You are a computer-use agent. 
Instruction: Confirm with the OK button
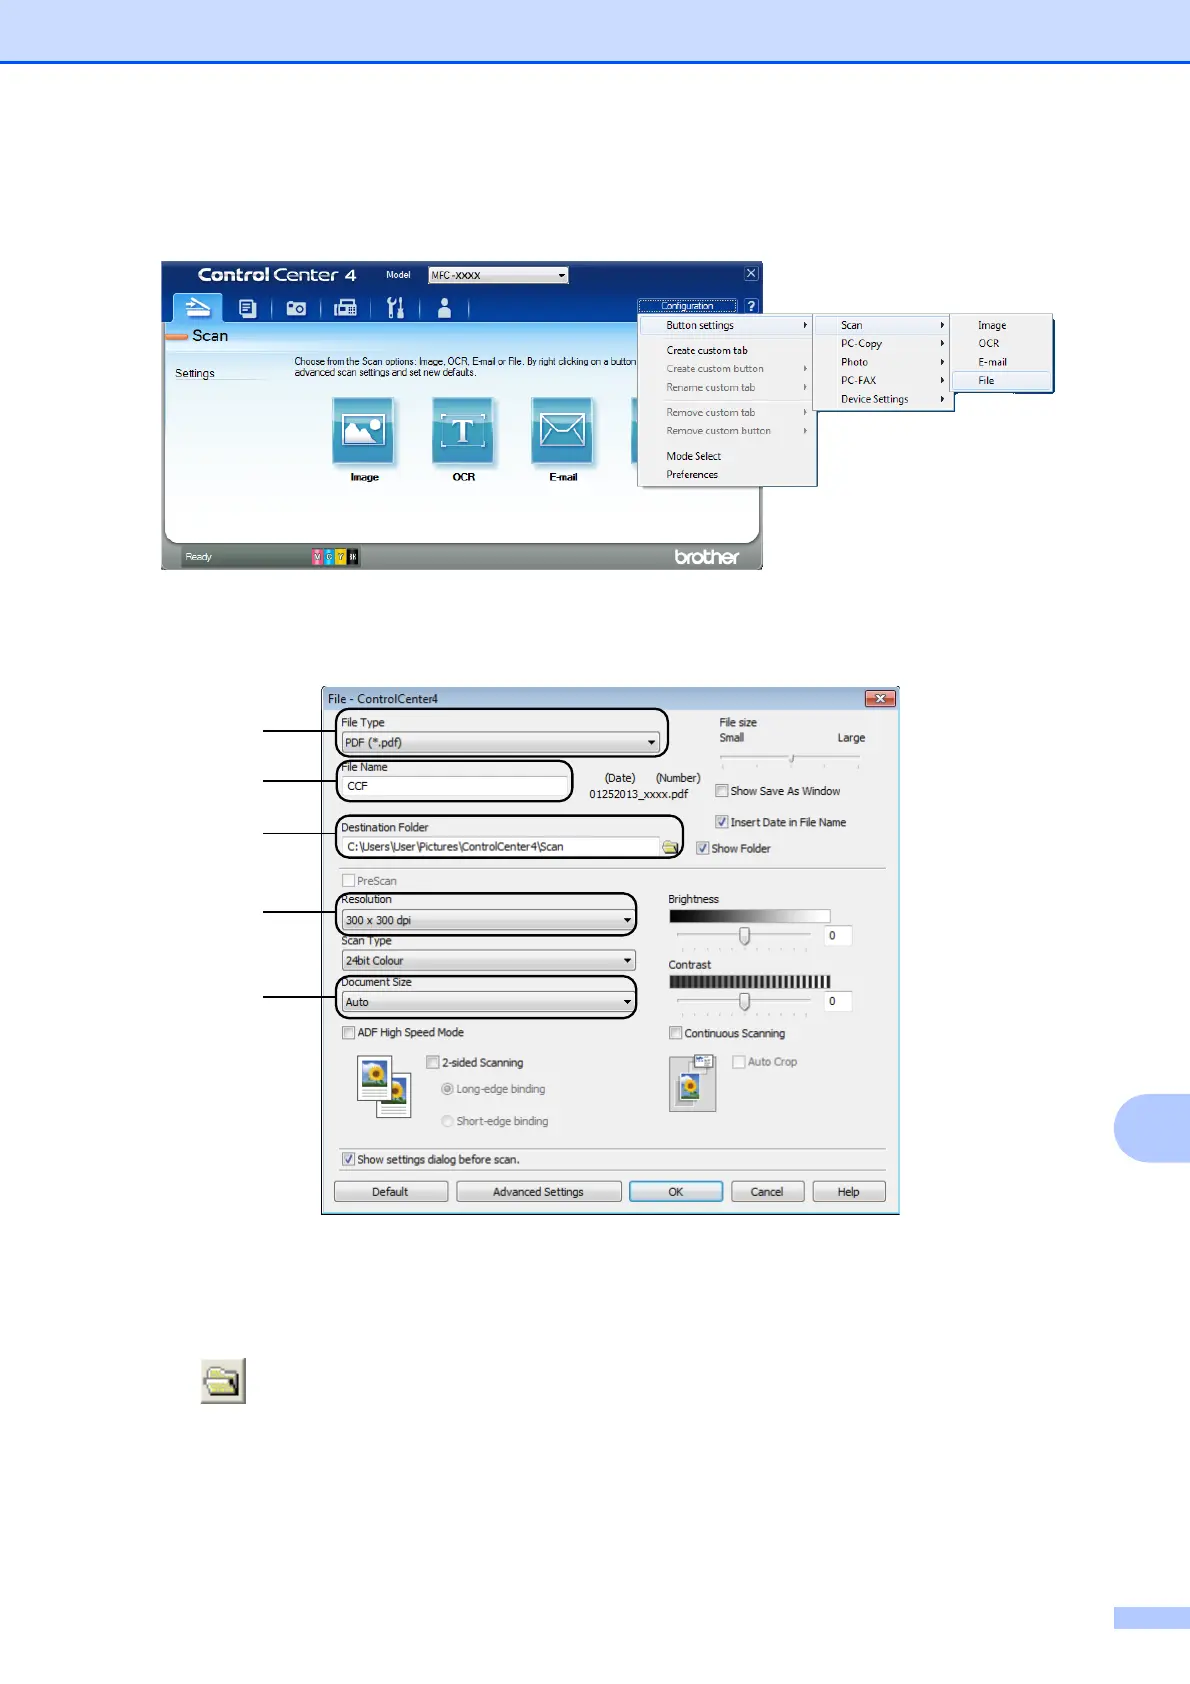676,1192
